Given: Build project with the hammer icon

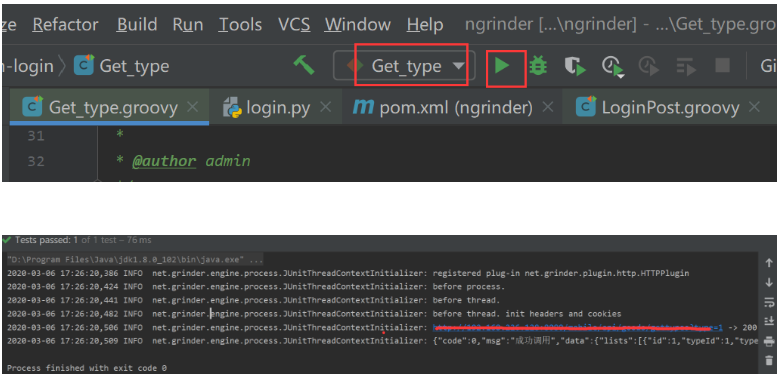Looking at the screenshot, I should point(303,65).
